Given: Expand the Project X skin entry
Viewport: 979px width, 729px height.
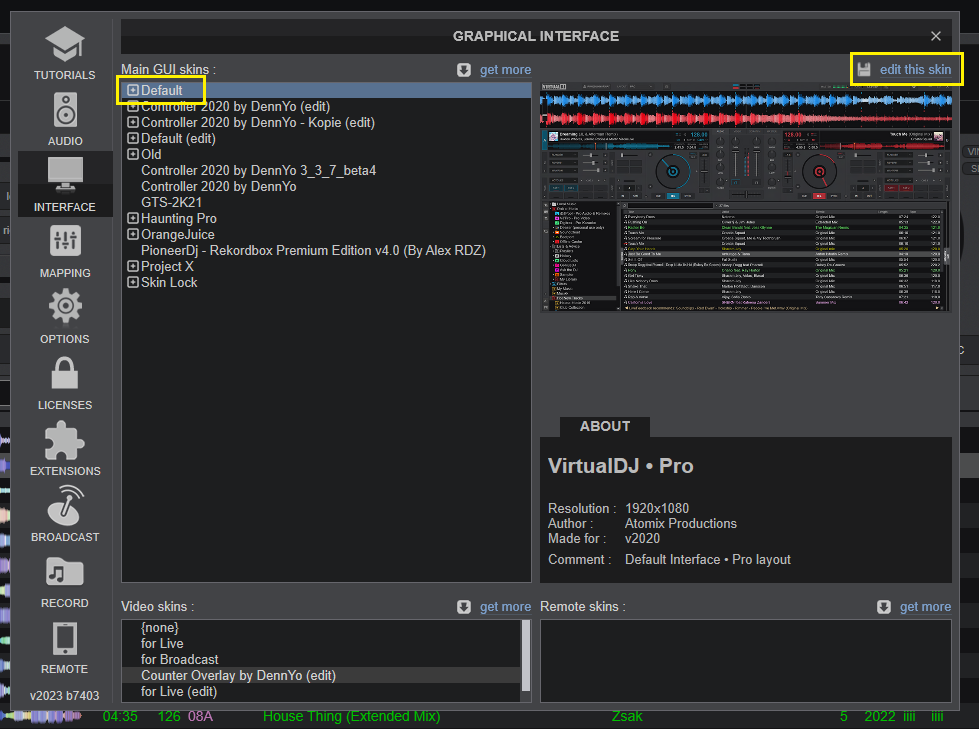Looking at the screenshot, I should pyautogui.click(x=132, y=266).
